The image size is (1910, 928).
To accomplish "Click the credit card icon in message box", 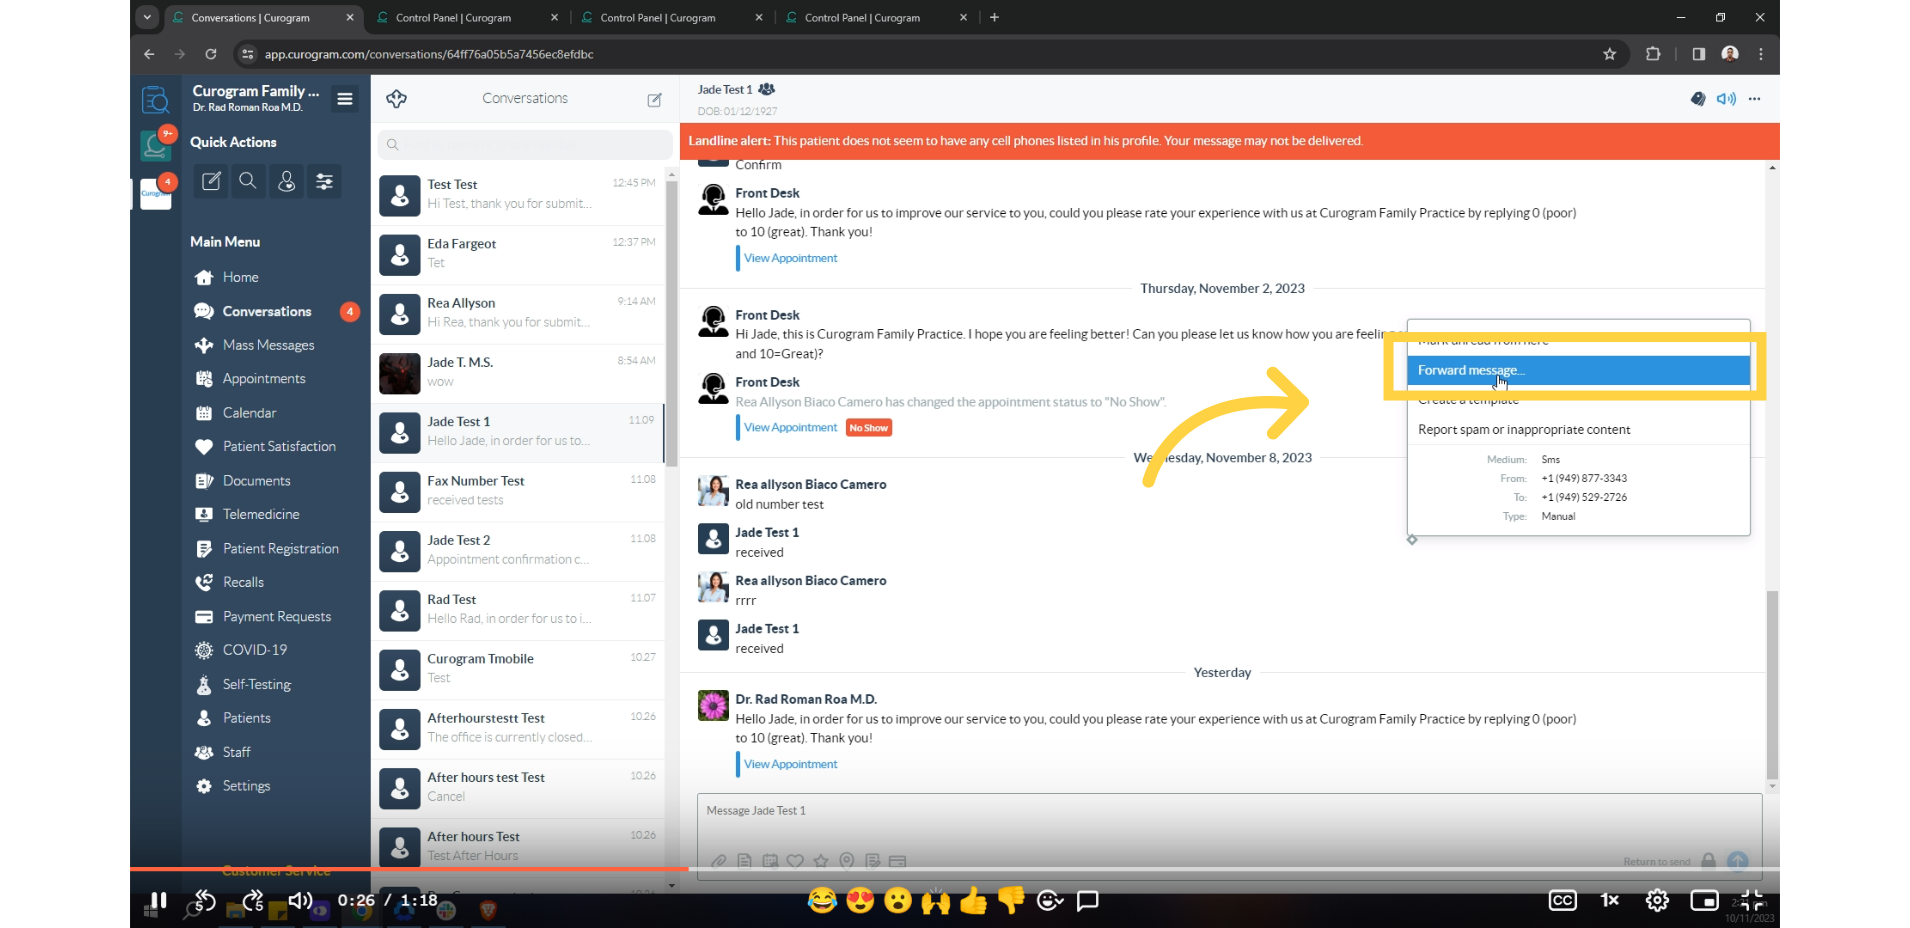I will (x=897, y=861).
